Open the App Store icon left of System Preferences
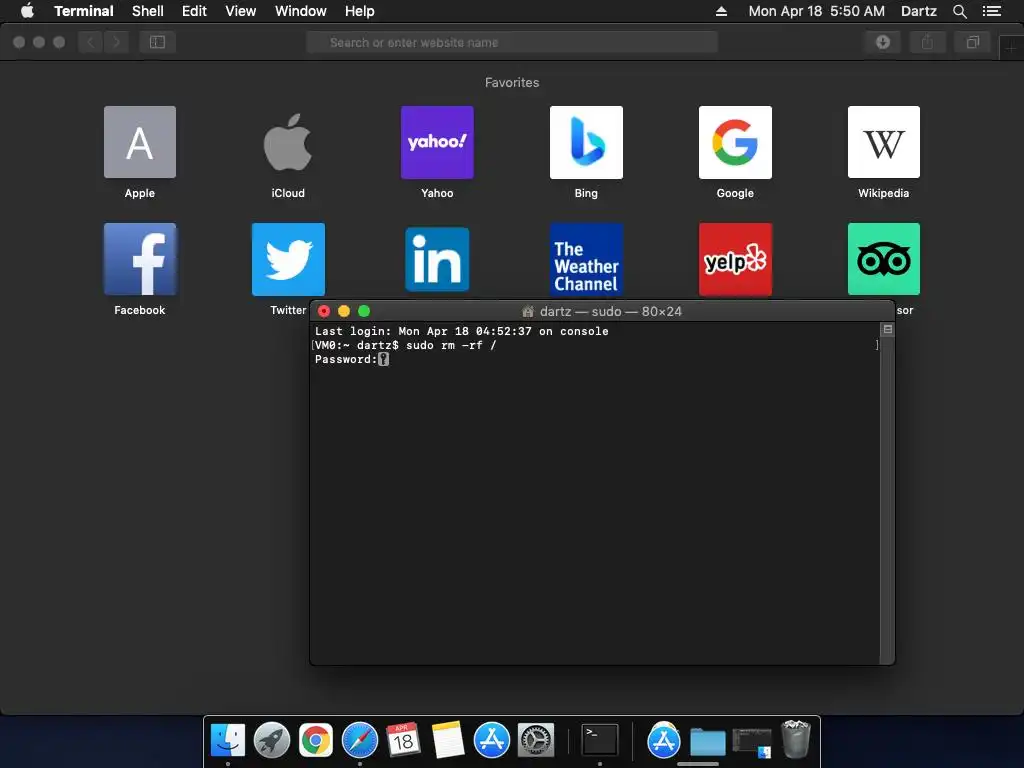Viewport: 1024px width, 768px height. tap(491, 741)
